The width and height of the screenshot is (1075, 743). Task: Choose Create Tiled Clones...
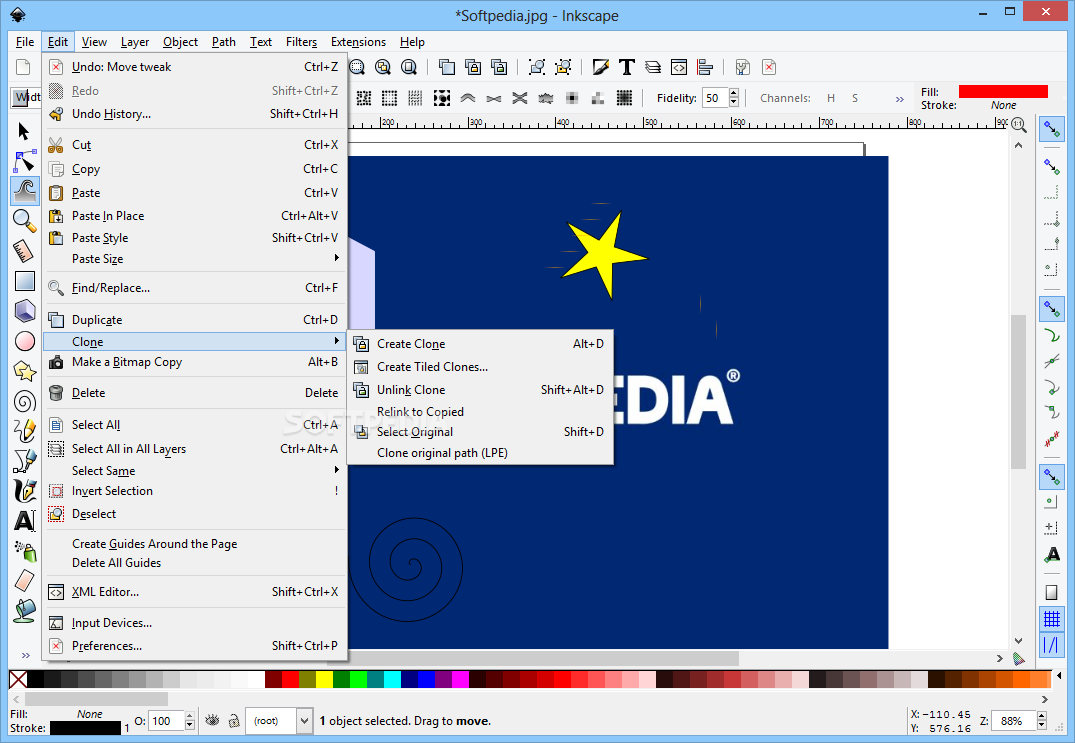pos(481,367)
